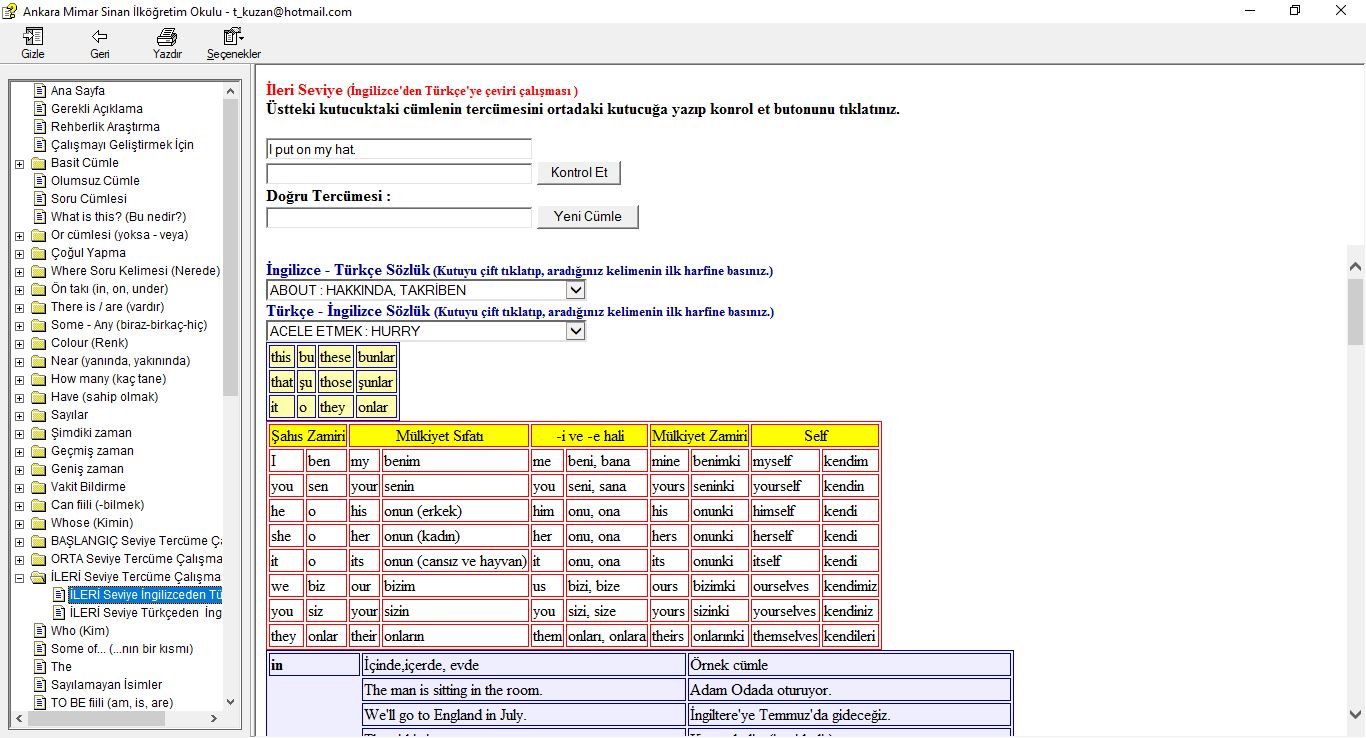The width and height of the screenshot is (1366, 738).
Task: Select Near (yanında, yakınında) tree item
Action: [x=120, y=361]
